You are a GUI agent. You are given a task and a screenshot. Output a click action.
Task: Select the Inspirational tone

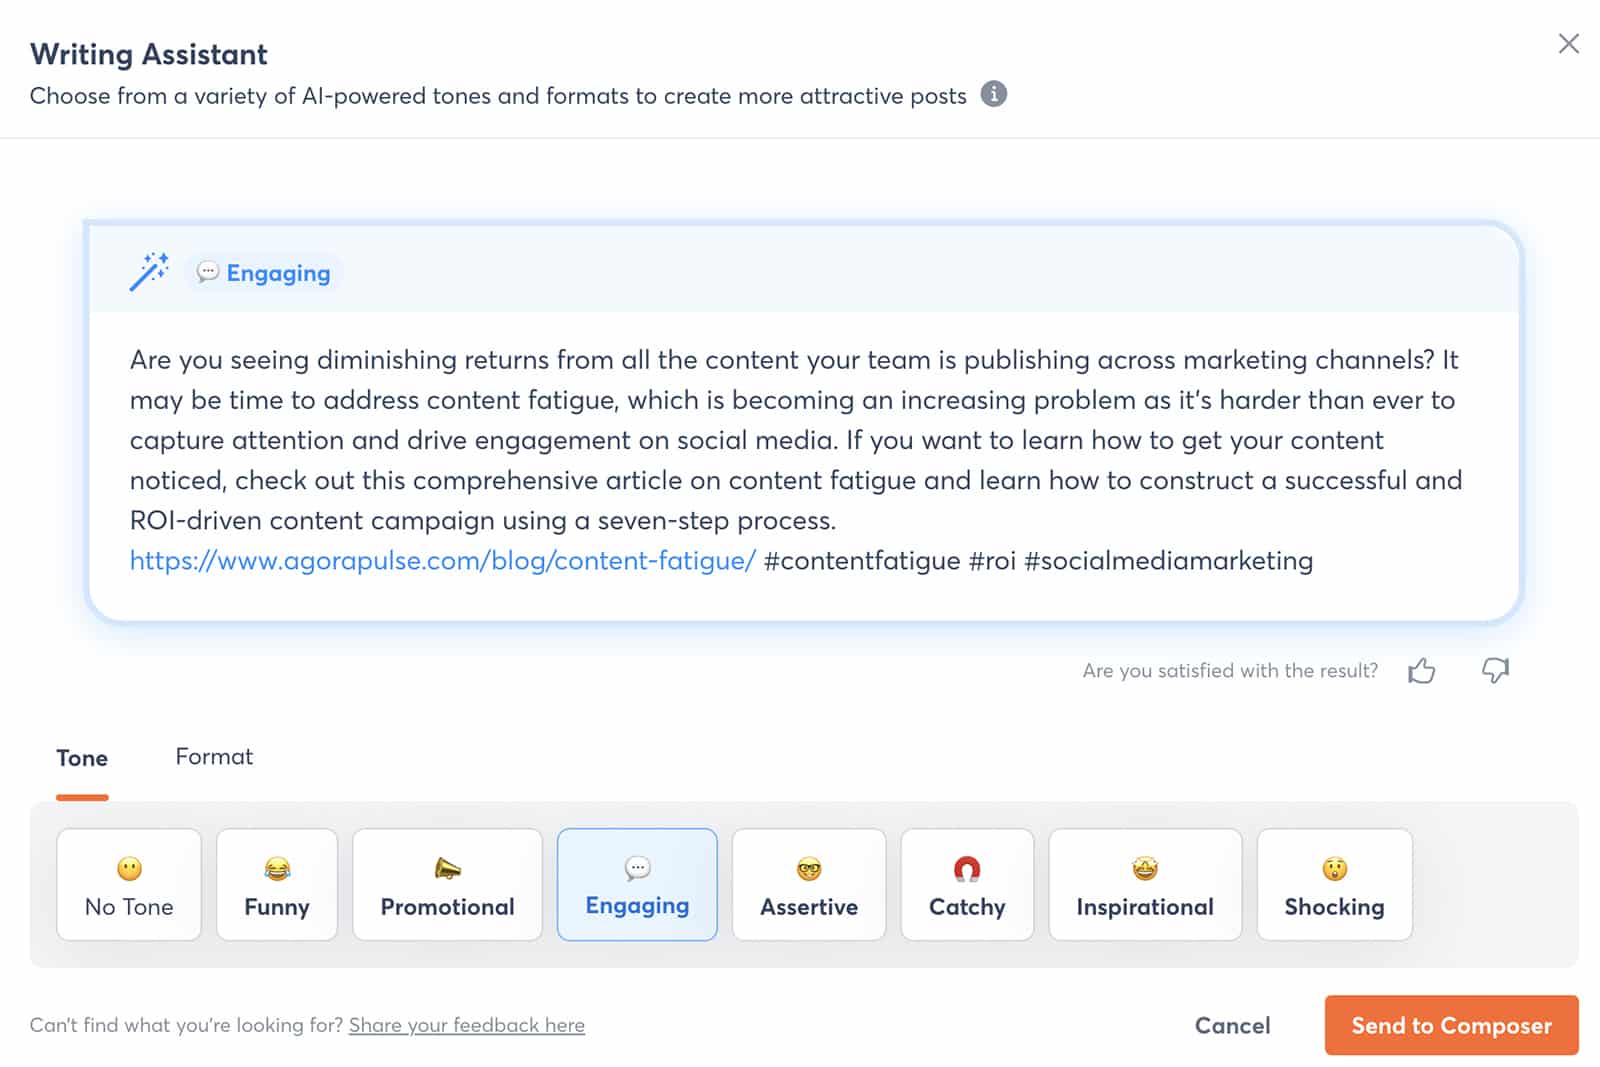1145,885
